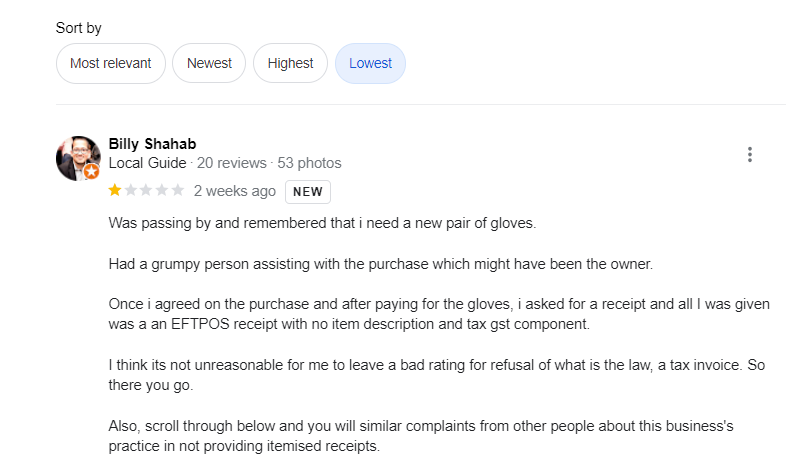806x460 pixels.
Task: Sort reviews by Most relevant
Action: click(x=110, y=63)
